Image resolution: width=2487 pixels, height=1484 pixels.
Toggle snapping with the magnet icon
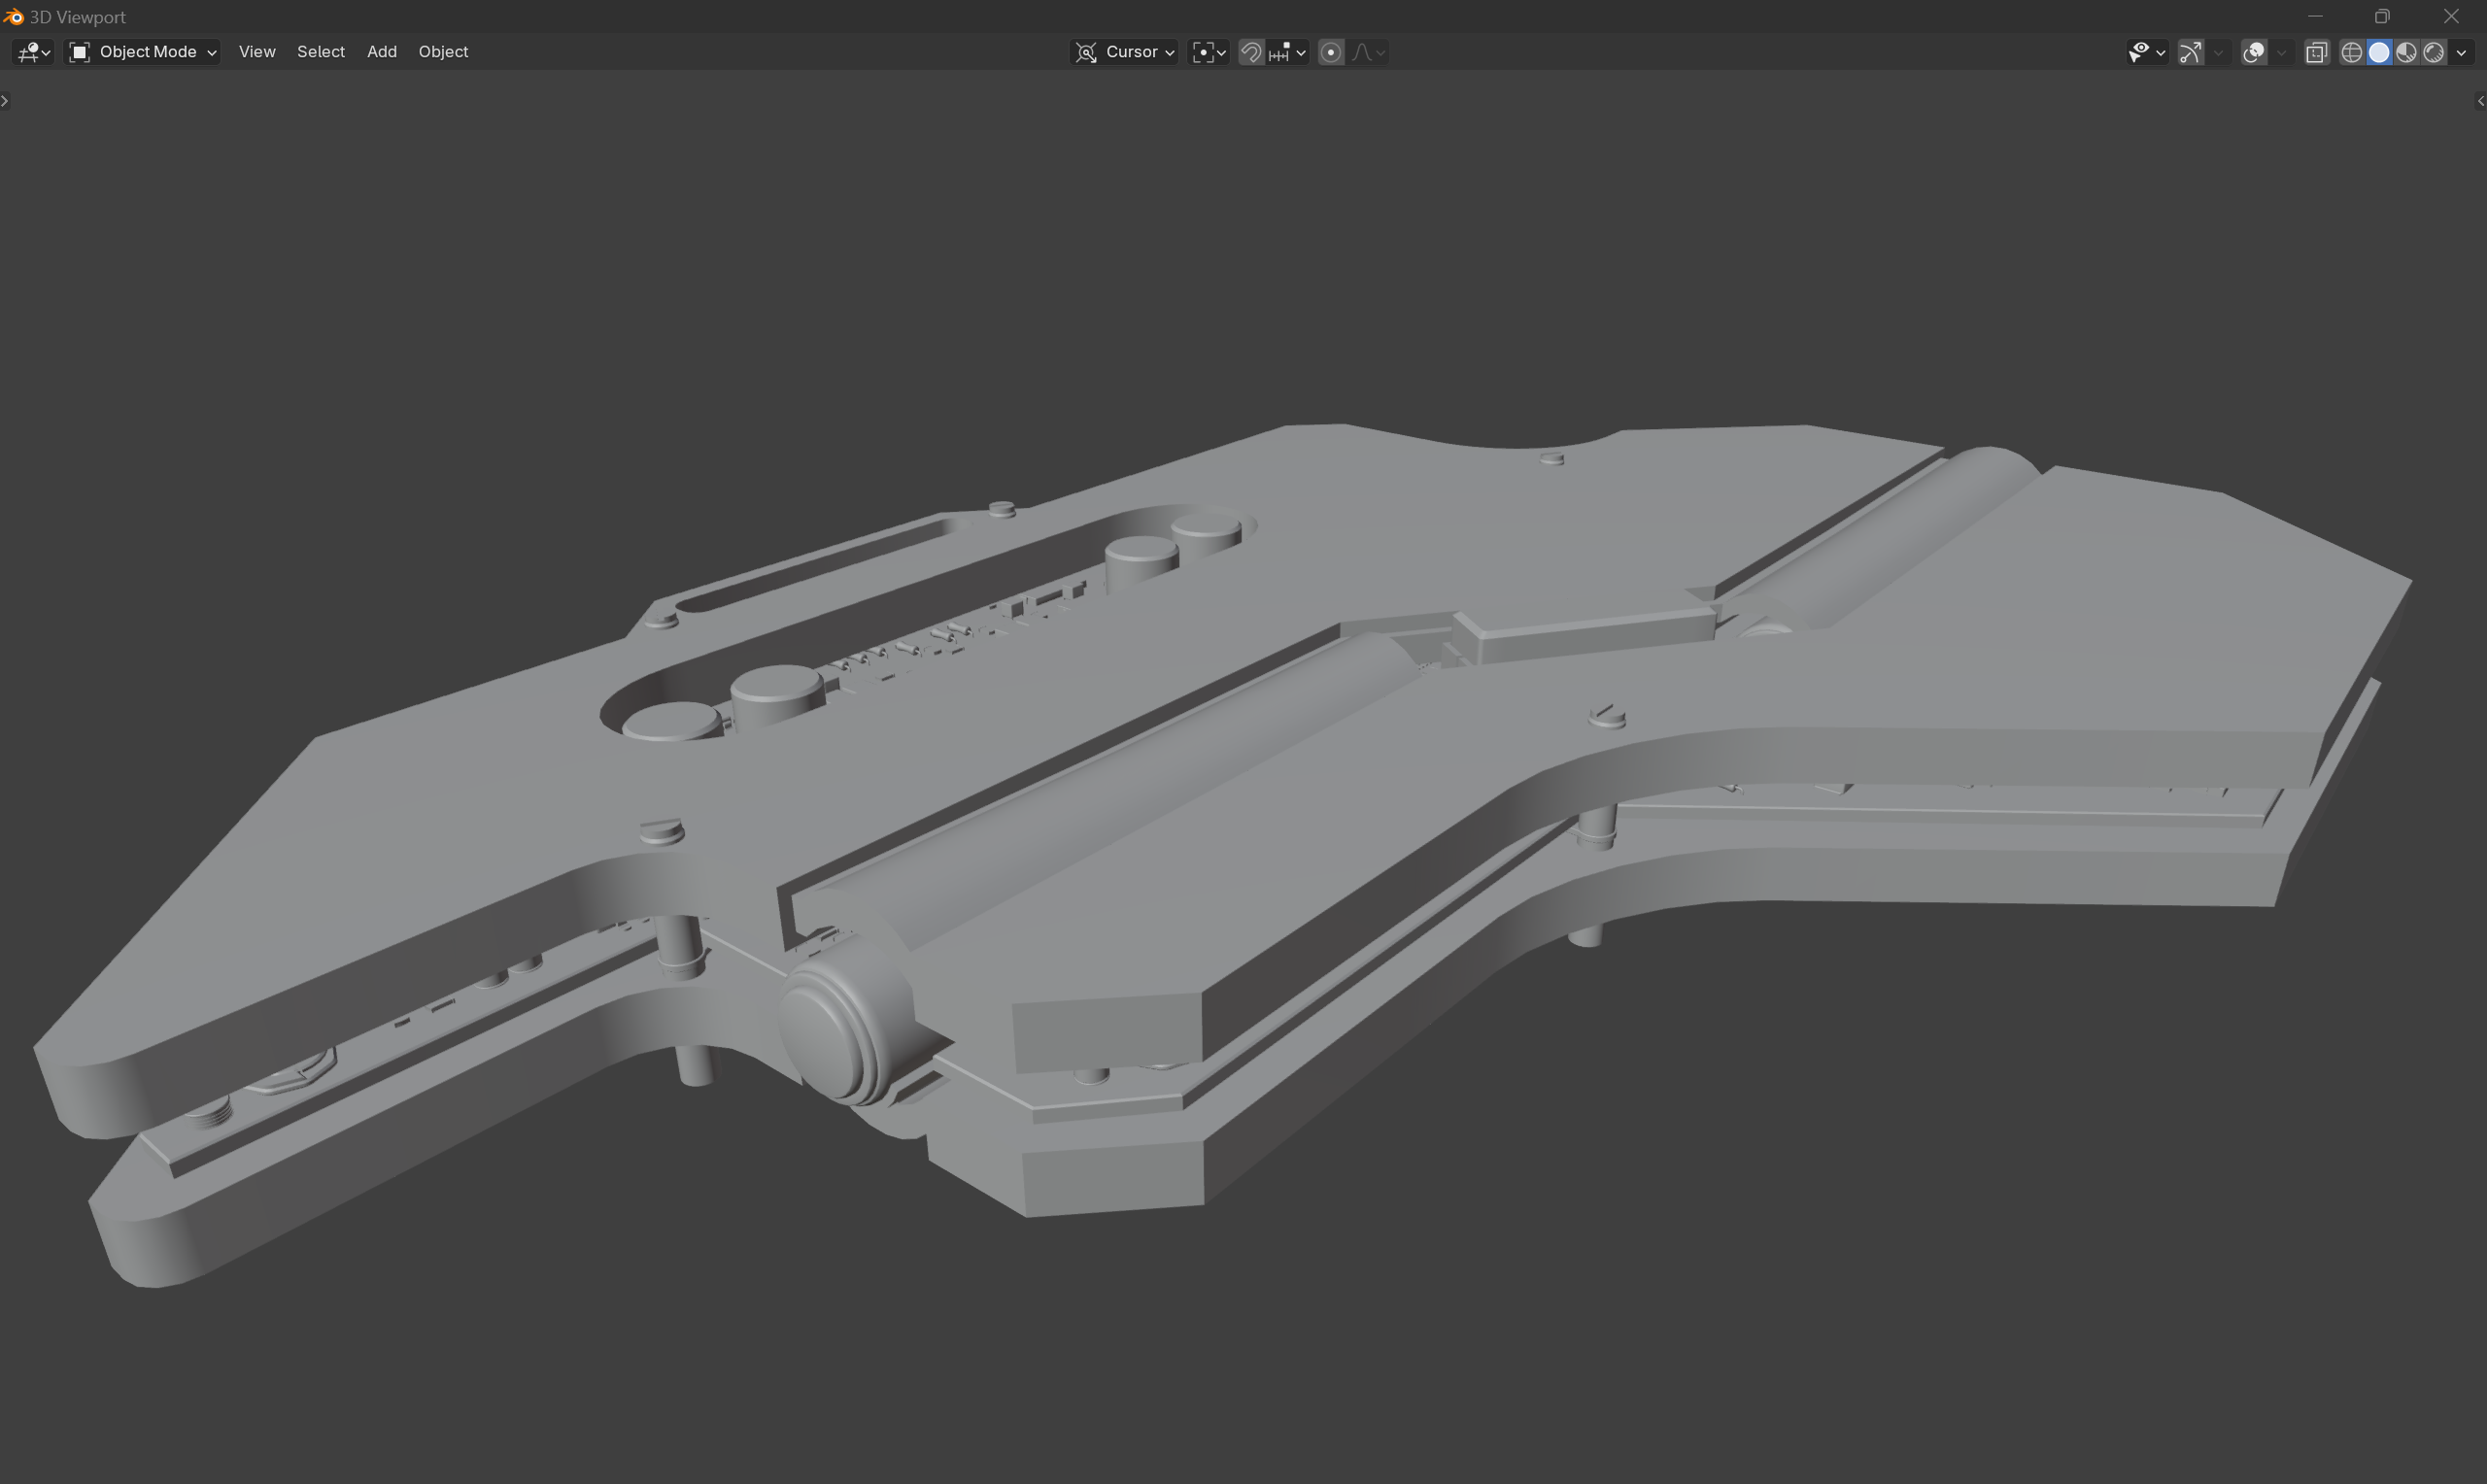tap(1251, 52)
